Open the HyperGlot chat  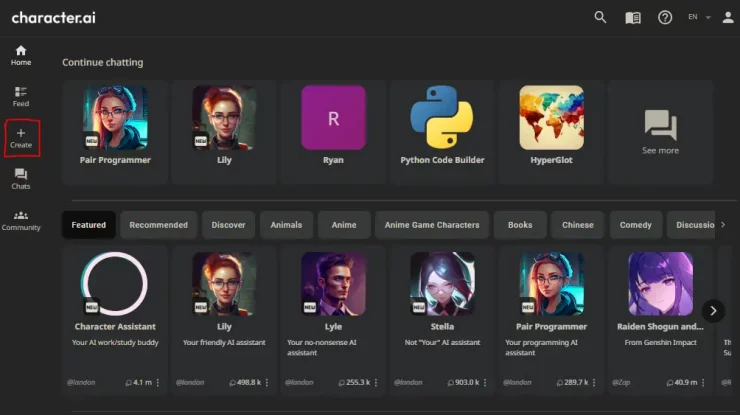tap(551, 132)
